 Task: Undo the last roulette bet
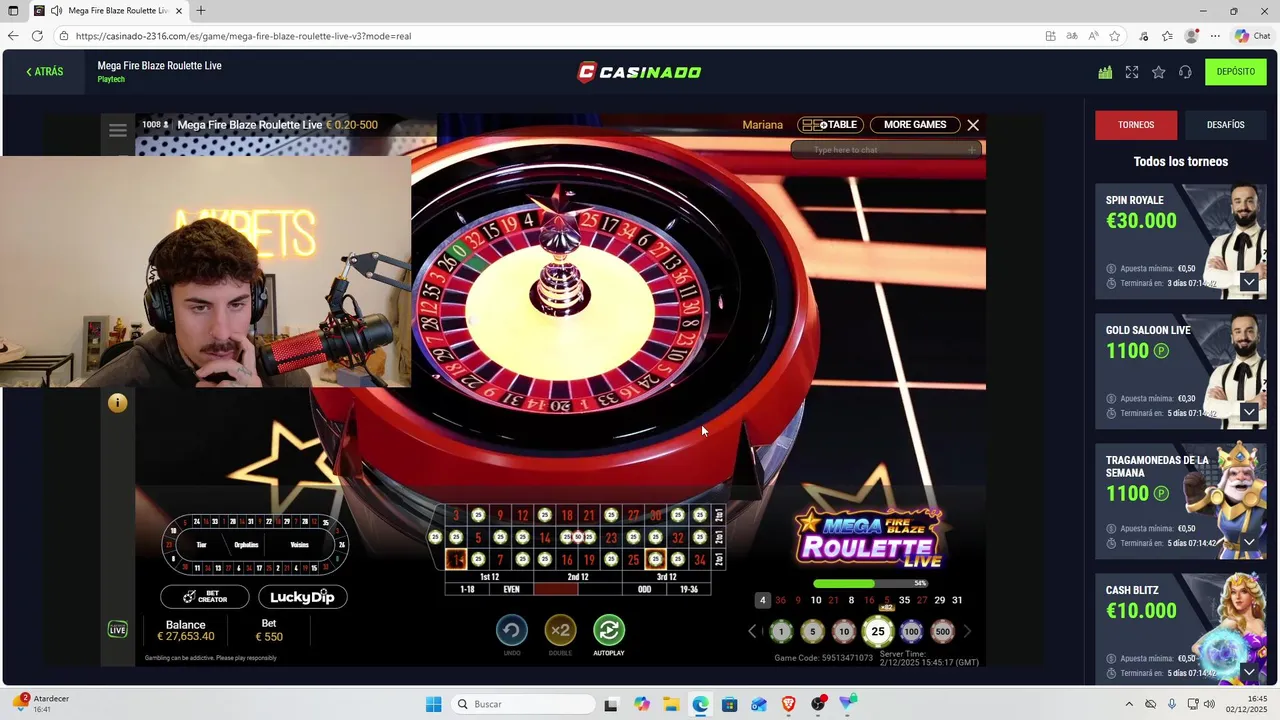(512, 630)
